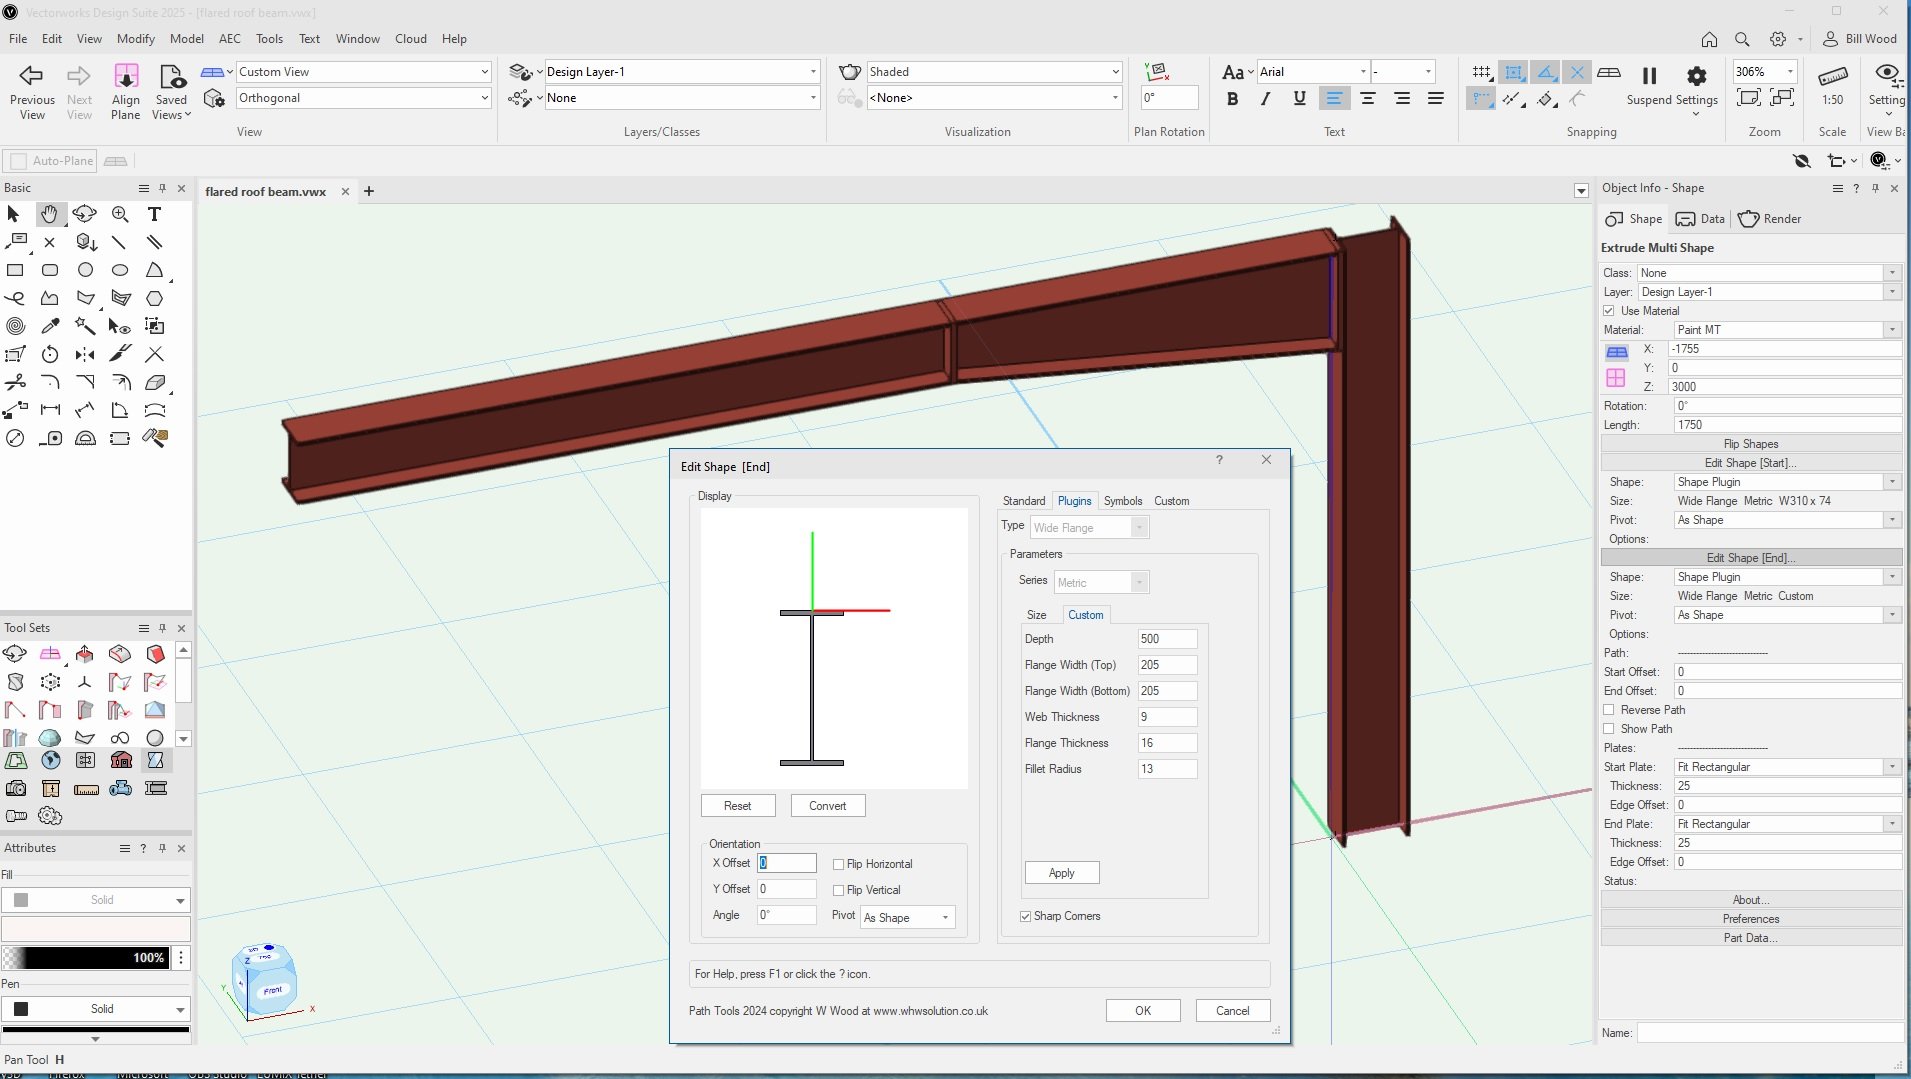Image resolution: width=1911 pixels, height=1079 pixels.
Task: Select the Rectangle tool
Action: point(15,270)
